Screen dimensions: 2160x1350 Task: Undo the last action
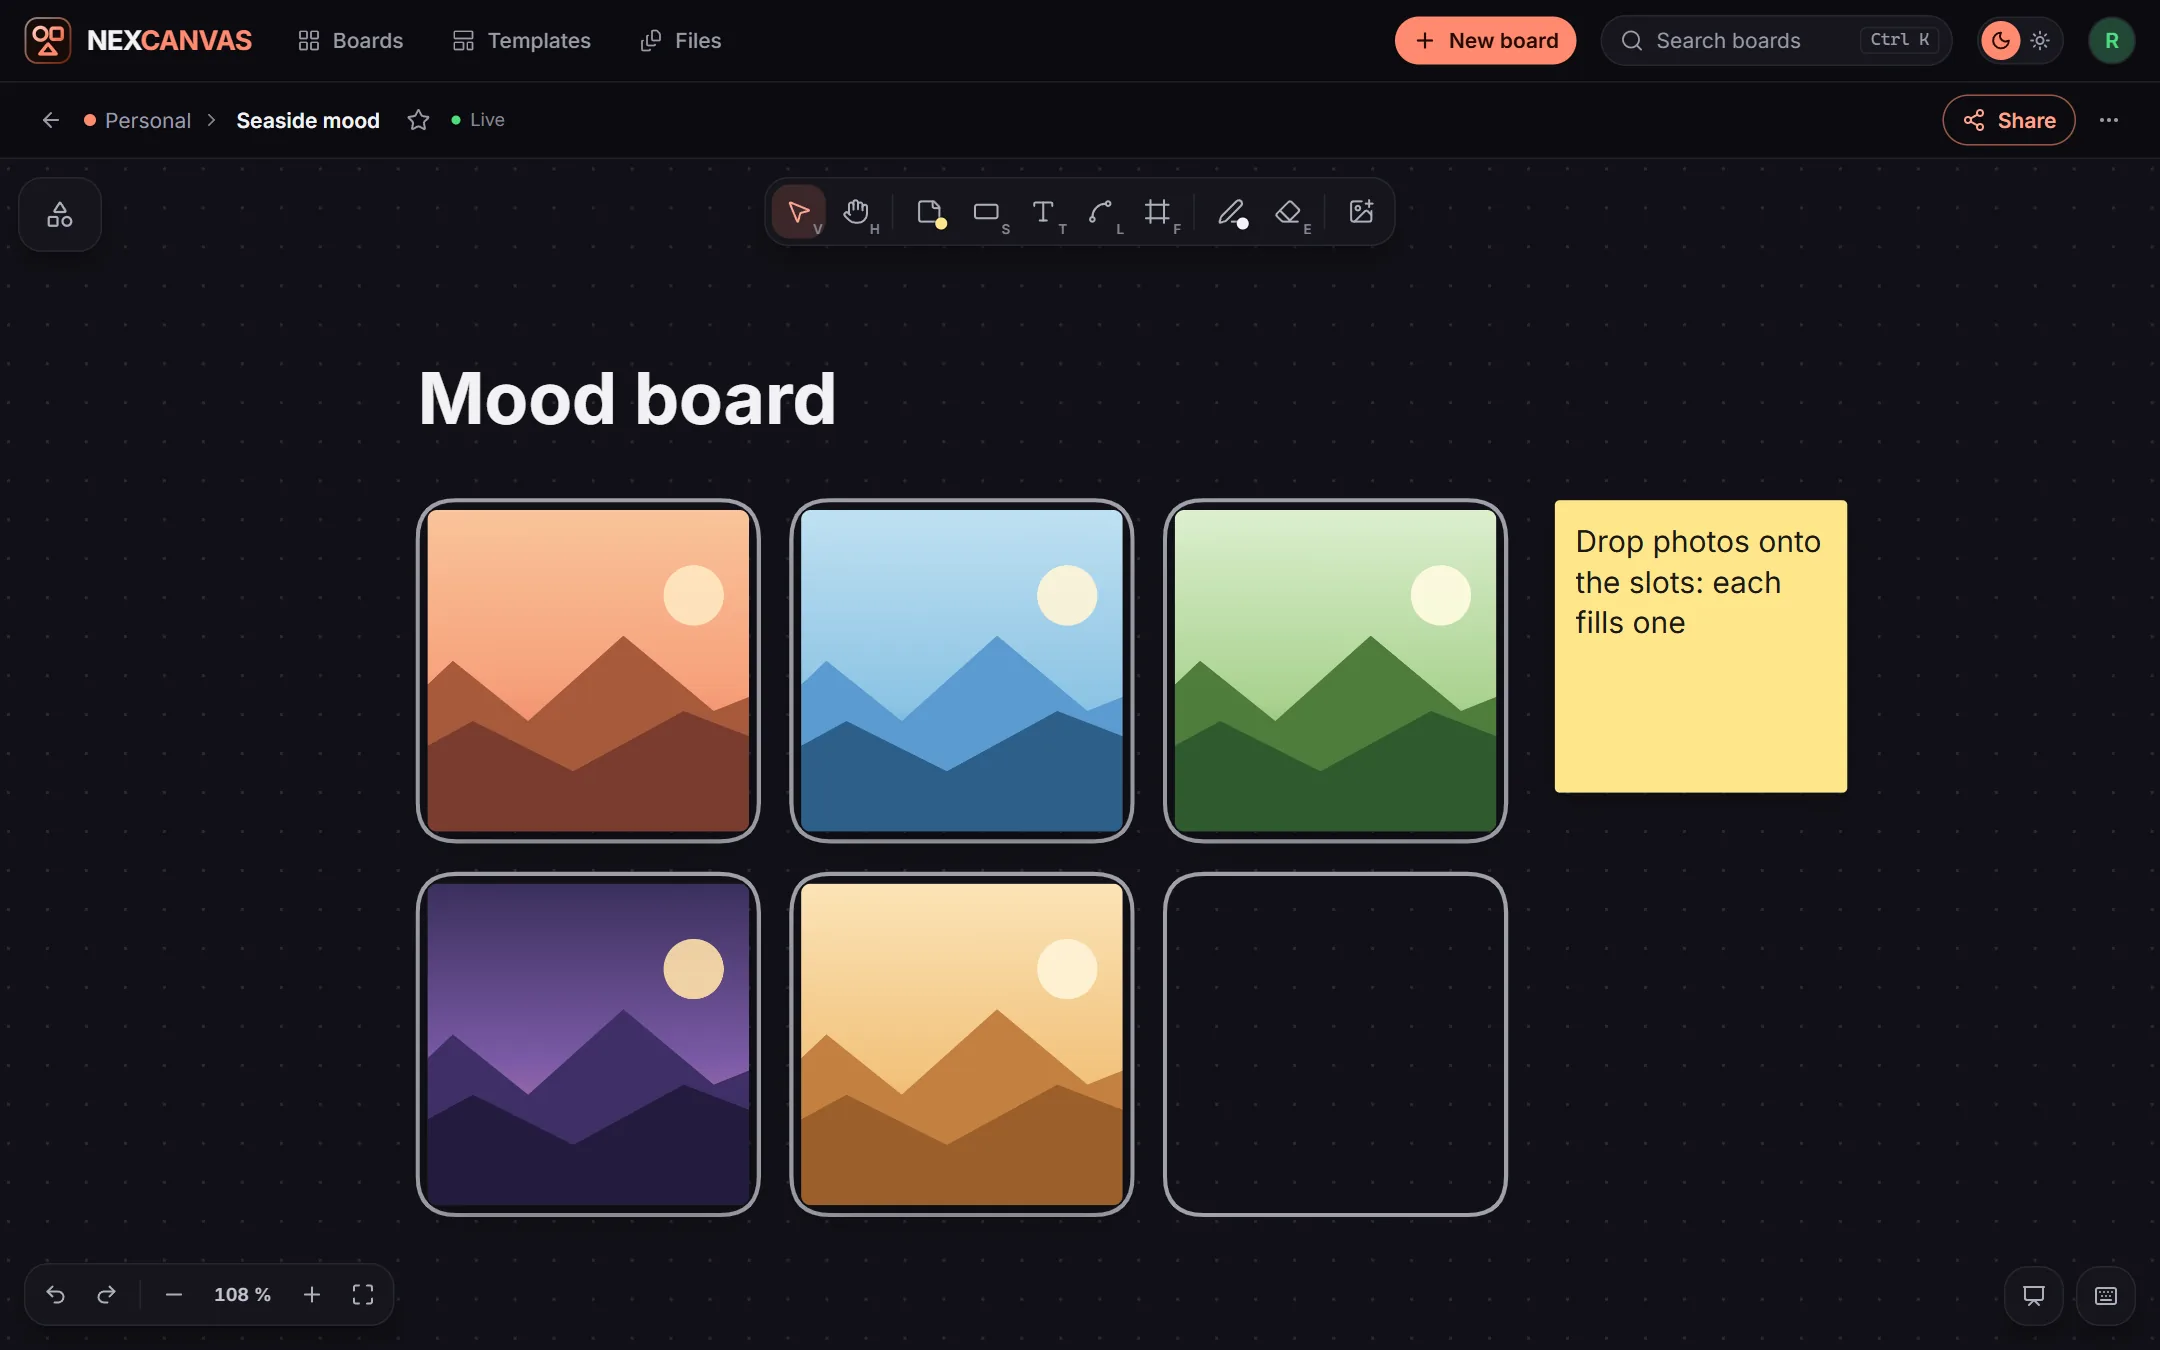56,1295
